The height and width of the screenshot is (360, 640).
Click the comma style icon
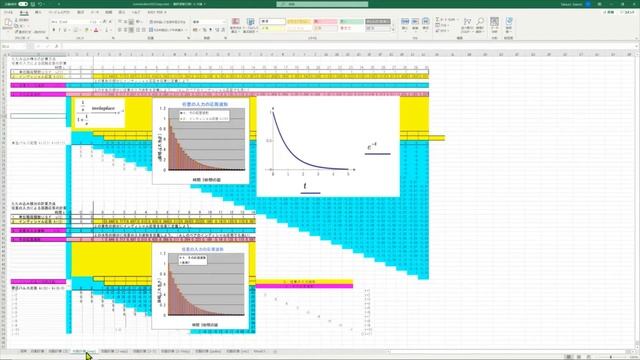click(x=211, y=30)
